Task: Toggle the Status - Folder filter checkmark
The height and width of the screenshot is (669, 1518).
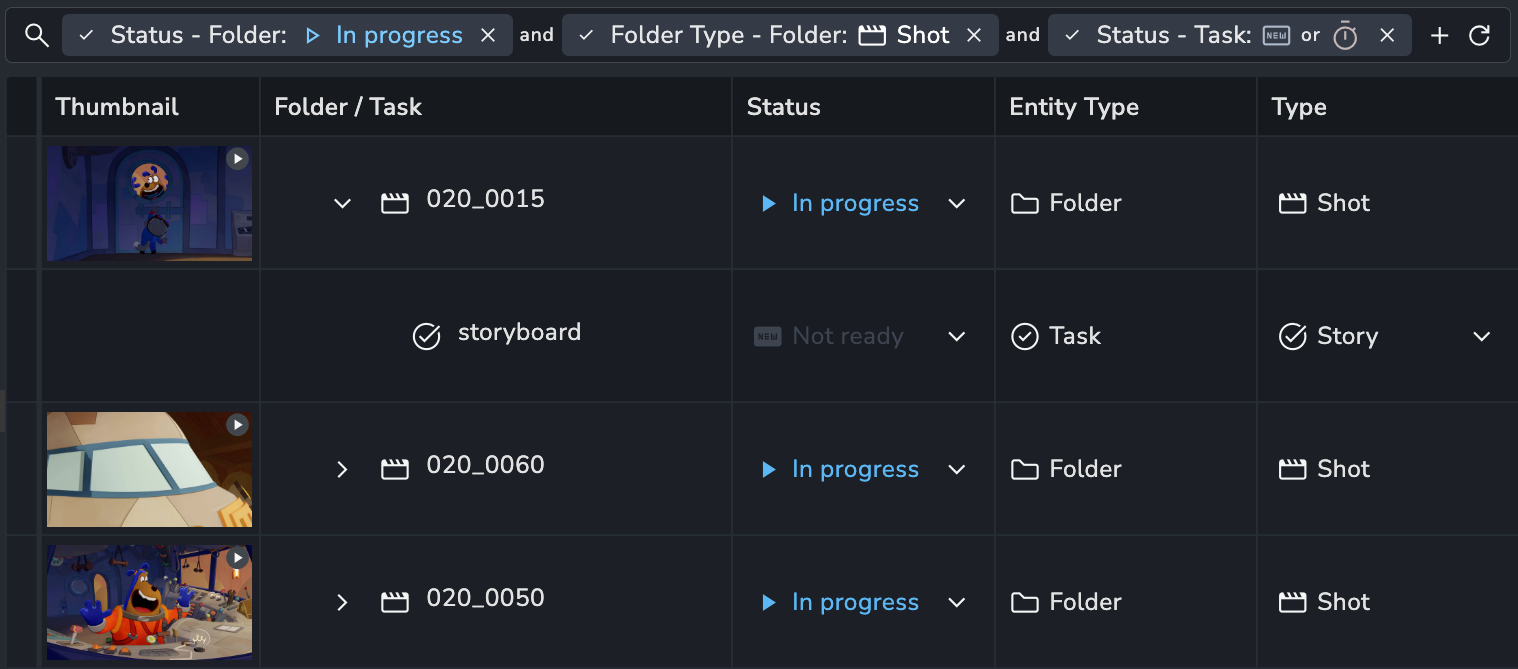Action: click(x=87, y=36)
